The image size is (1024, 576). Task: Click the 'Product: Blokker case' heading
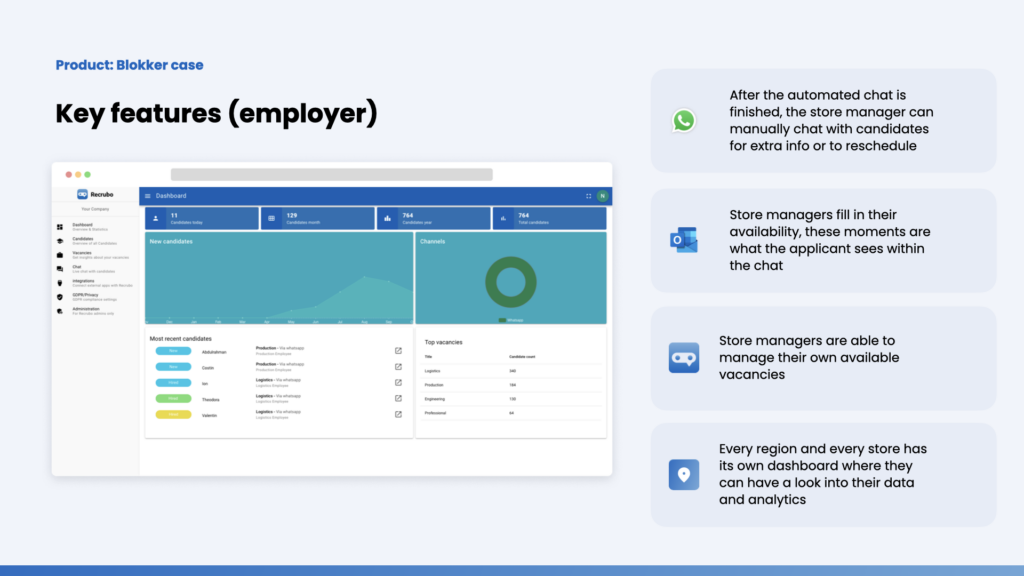129,65
